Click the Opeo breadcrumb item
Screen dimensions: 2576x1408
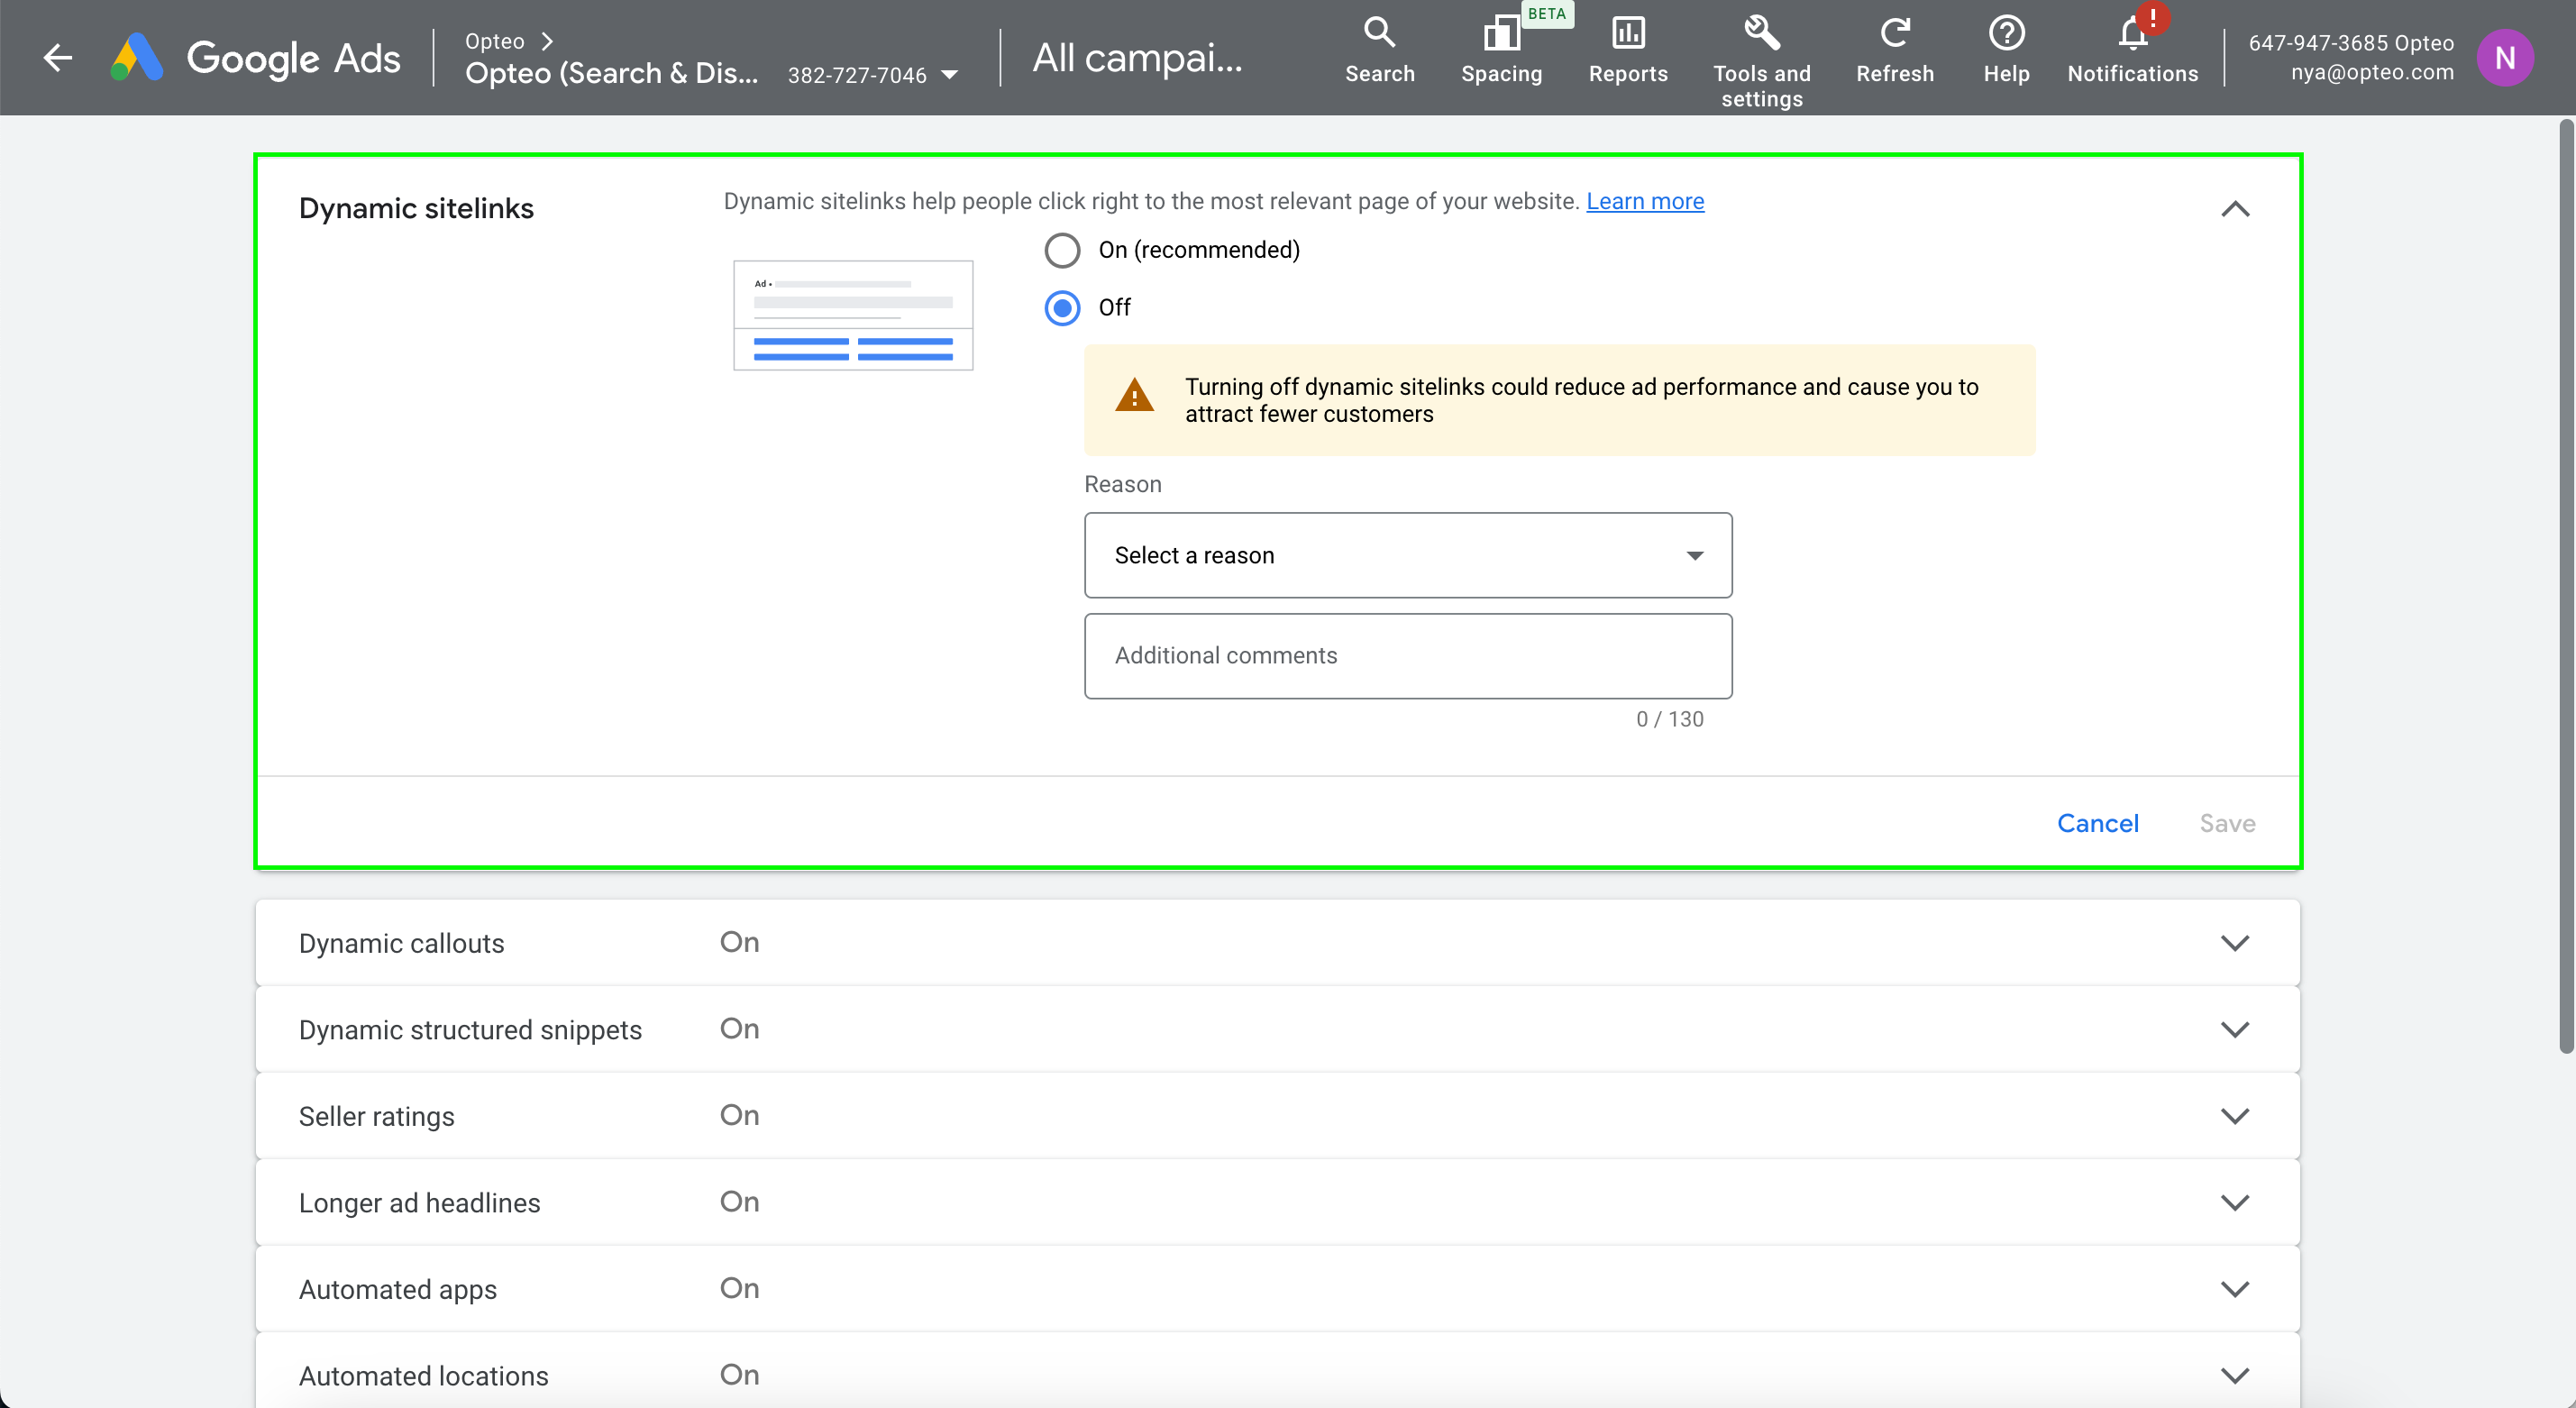point(495,41)
